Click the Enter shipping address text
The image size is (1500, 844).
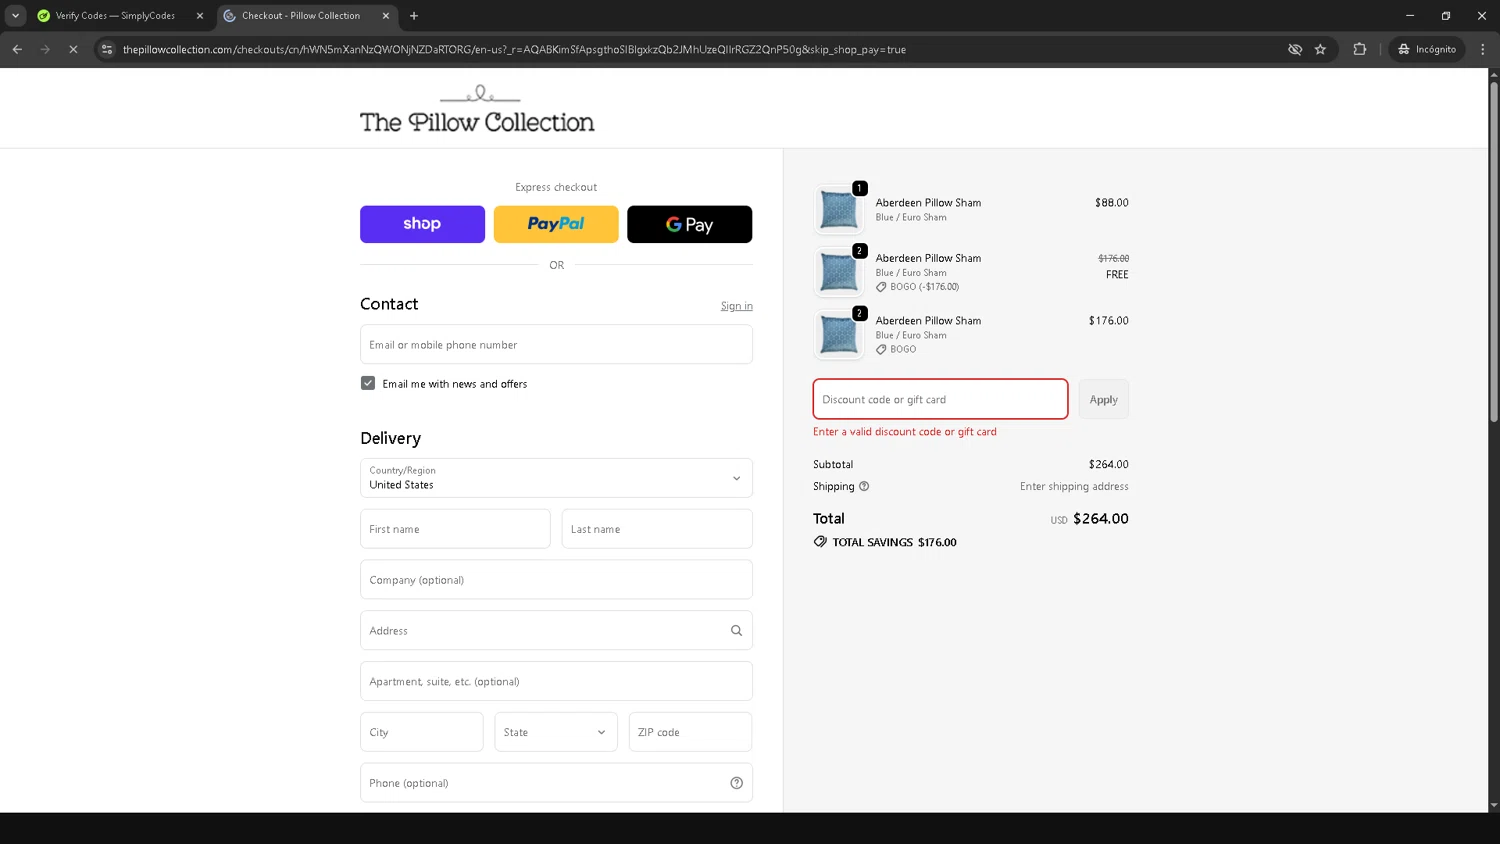(x=1074, y=487)
